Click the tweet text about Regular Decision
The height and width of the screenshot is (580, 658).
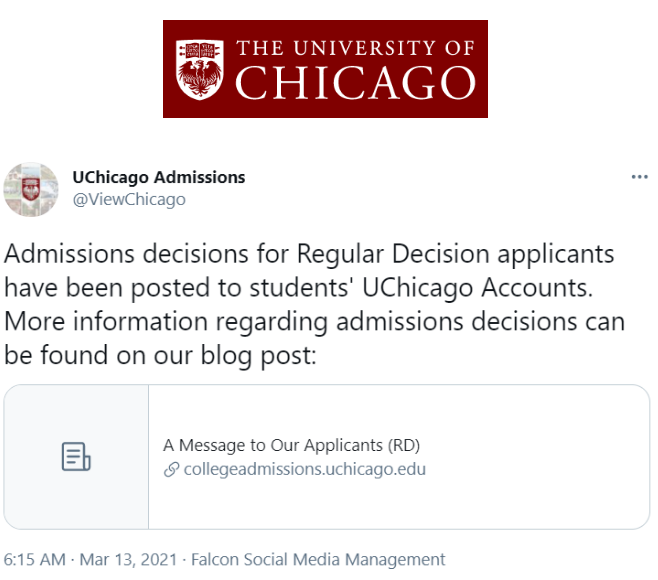tap(315, 304)
